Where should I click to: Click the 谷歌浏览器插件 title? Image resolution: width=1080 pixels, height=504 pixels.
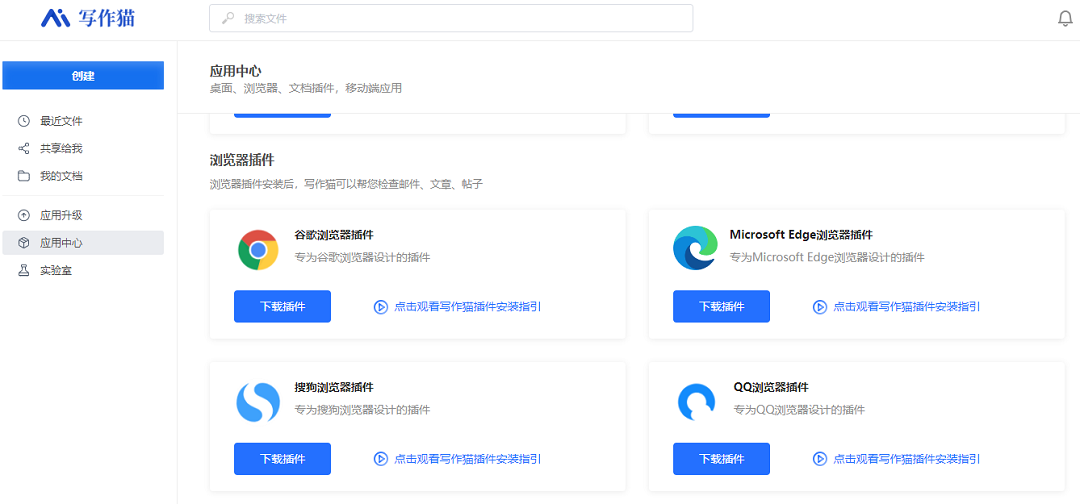click(334, 235)
